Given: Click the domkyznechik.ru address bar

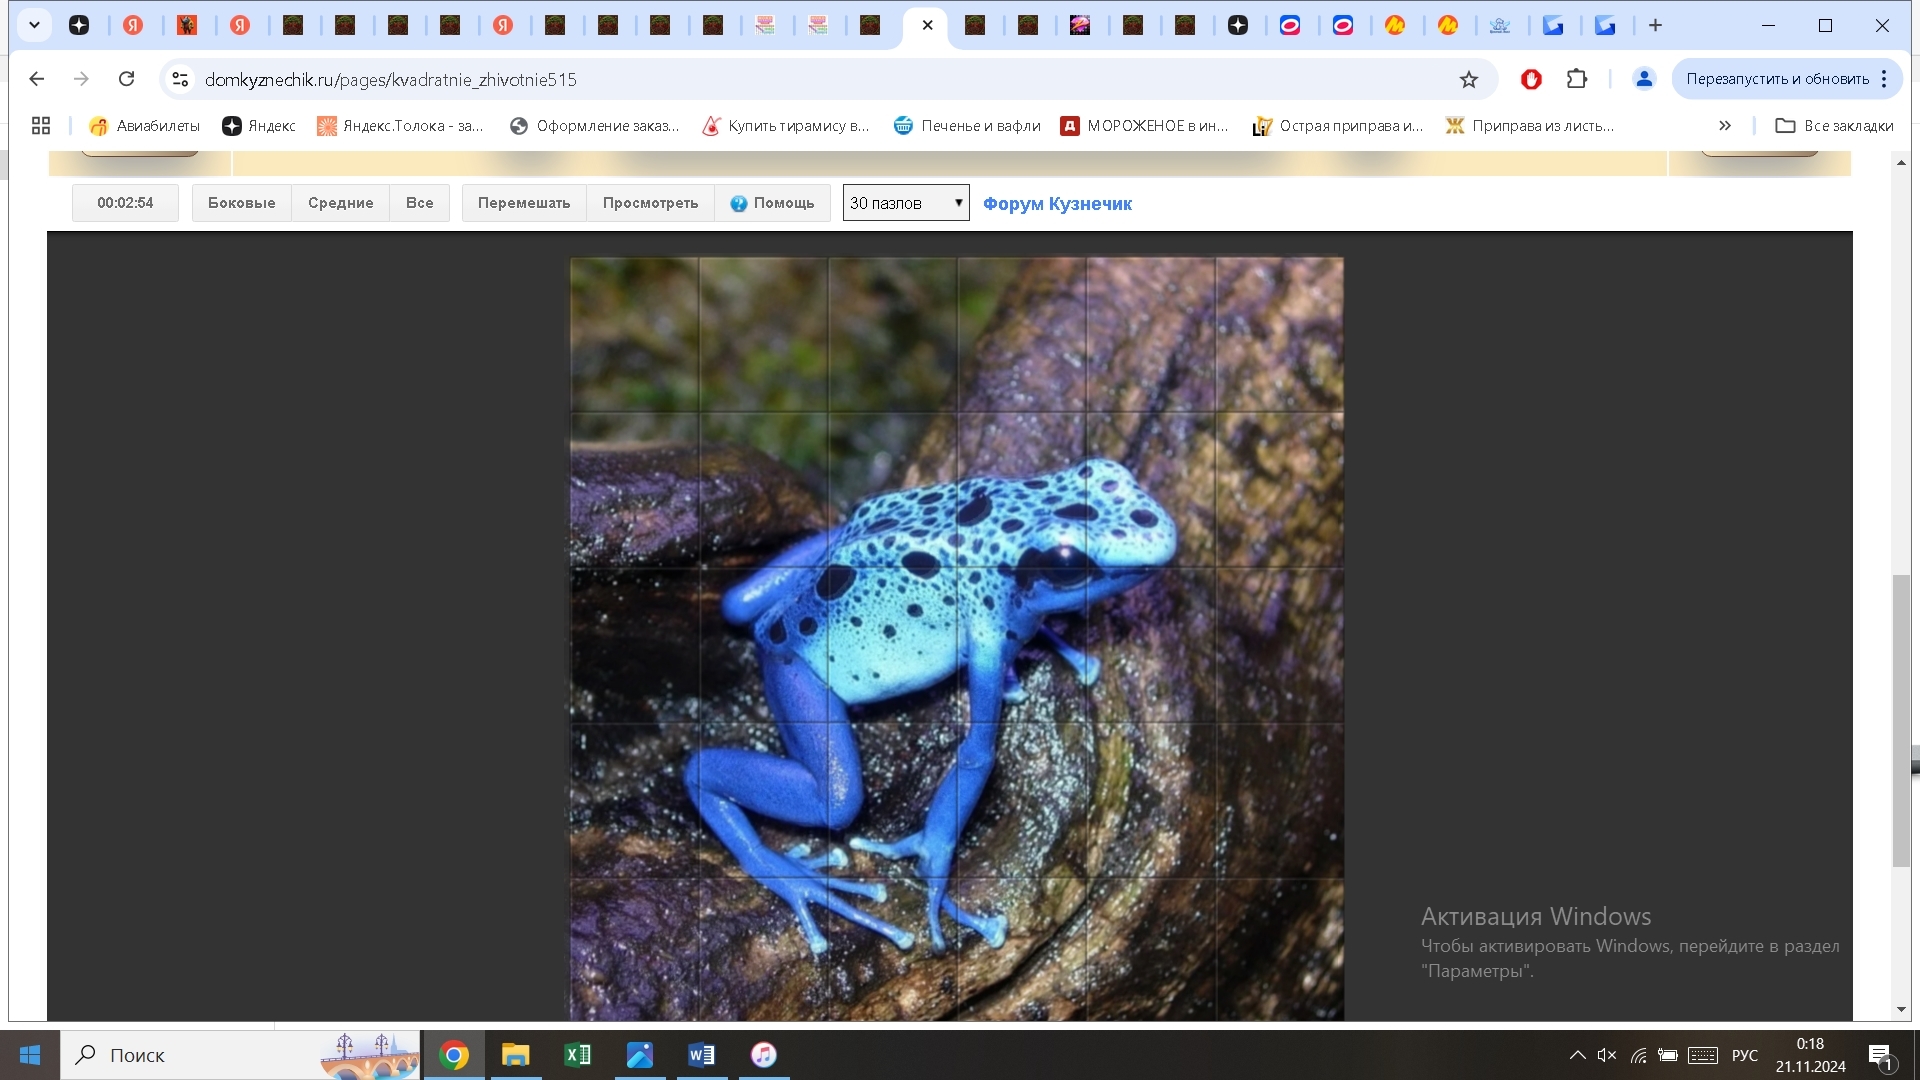Looking at the screenshot, I should (x=800, y=79).
